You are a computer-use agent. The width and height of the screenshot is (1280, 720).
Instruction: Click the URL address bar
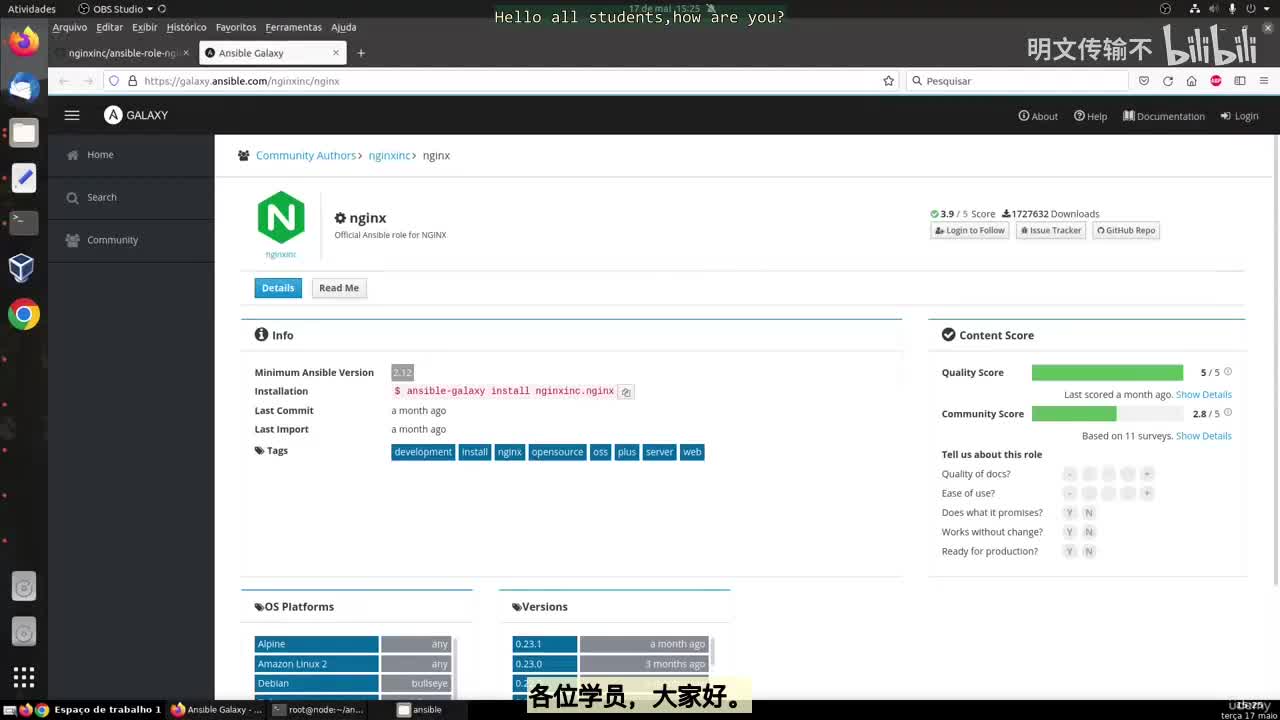point(500,81)
